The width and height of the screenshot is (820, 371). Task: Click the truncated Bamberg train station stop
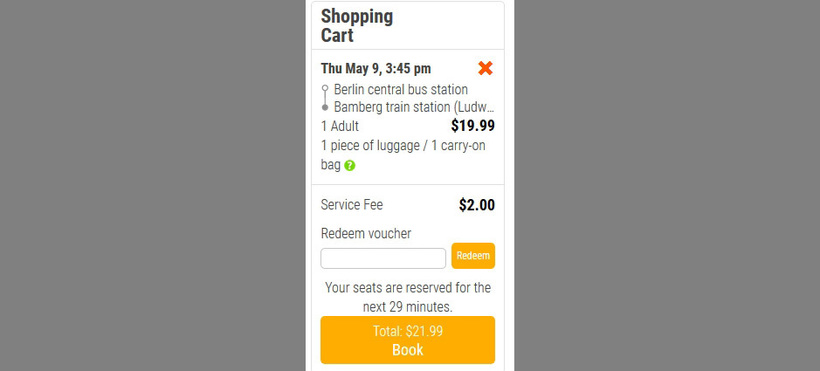pos(414,107)
